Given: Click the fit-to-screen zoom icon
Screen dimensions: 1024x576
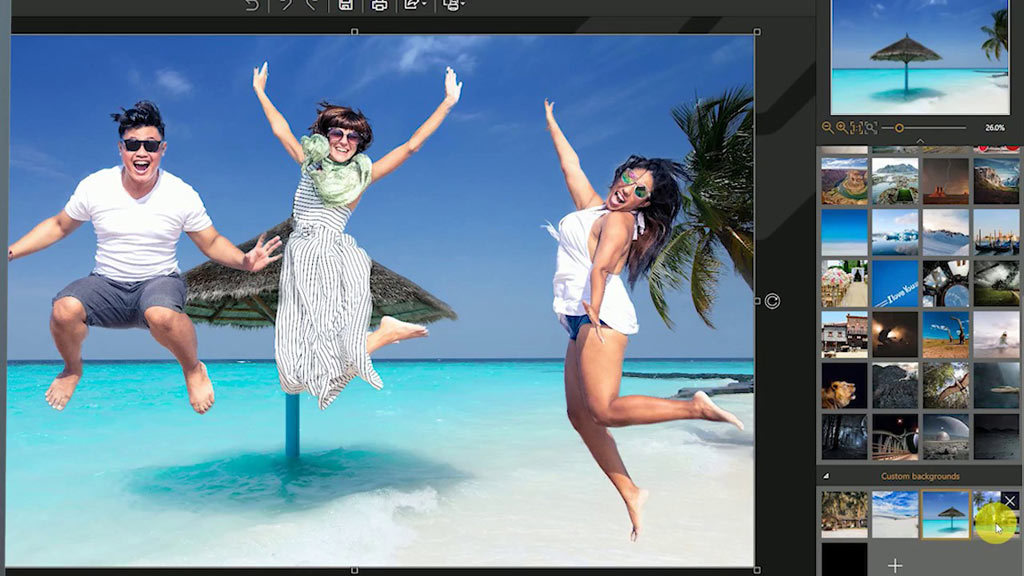Looking at the screenshot, I should tap(871, 128).
